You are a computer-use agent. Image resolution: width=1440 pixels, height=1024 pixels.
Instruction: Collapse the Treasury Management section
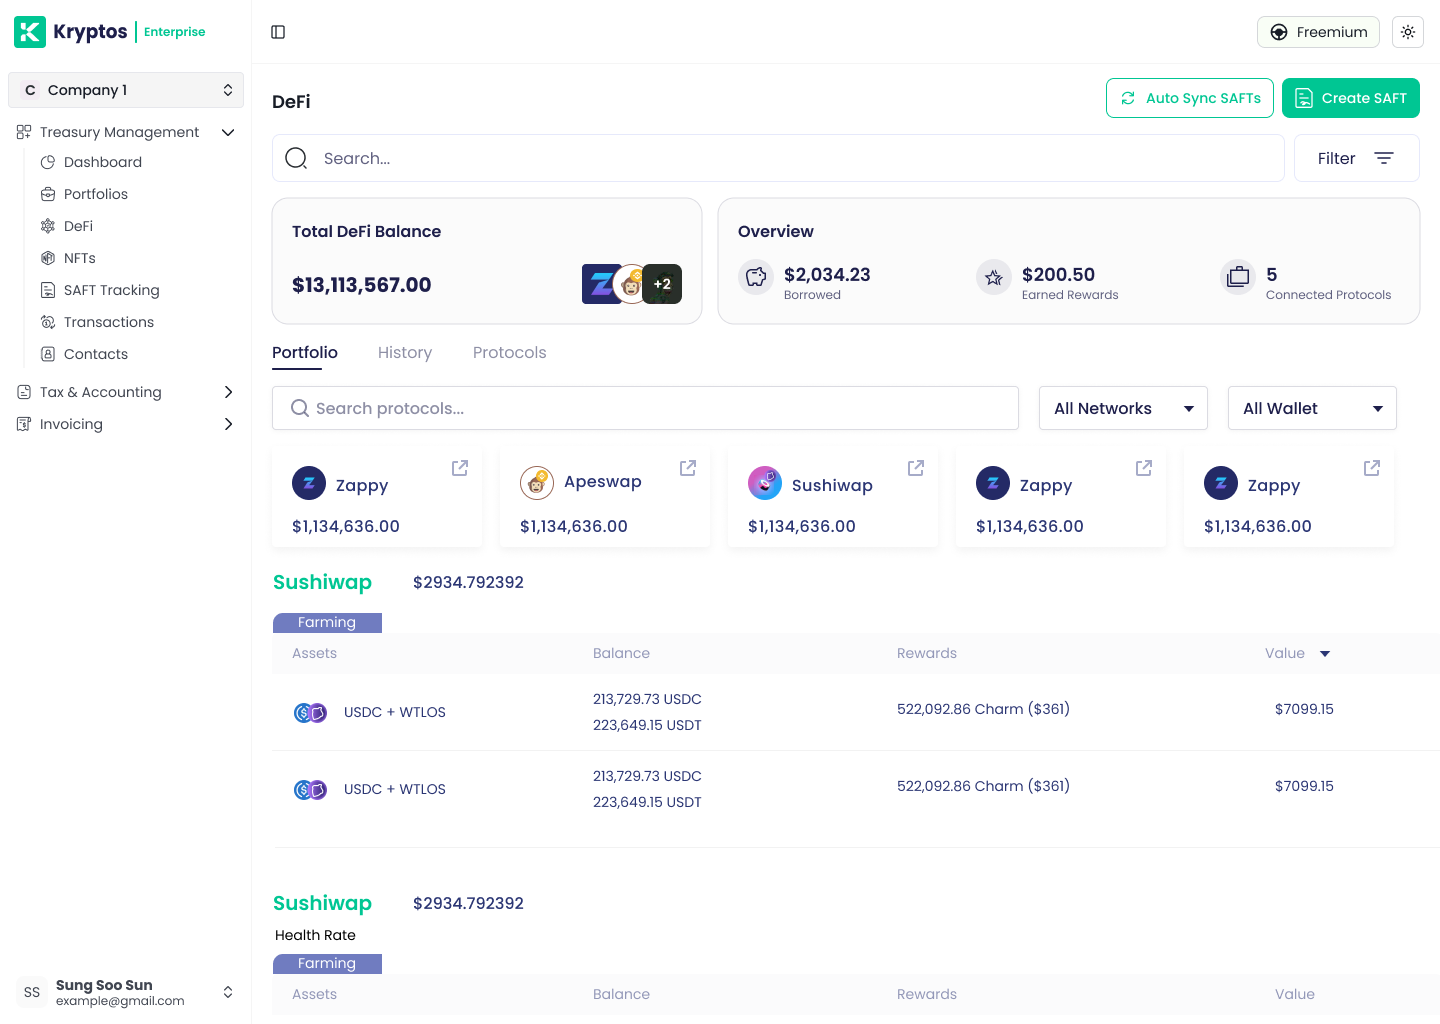pyautogui.click(x=228, y=132)
